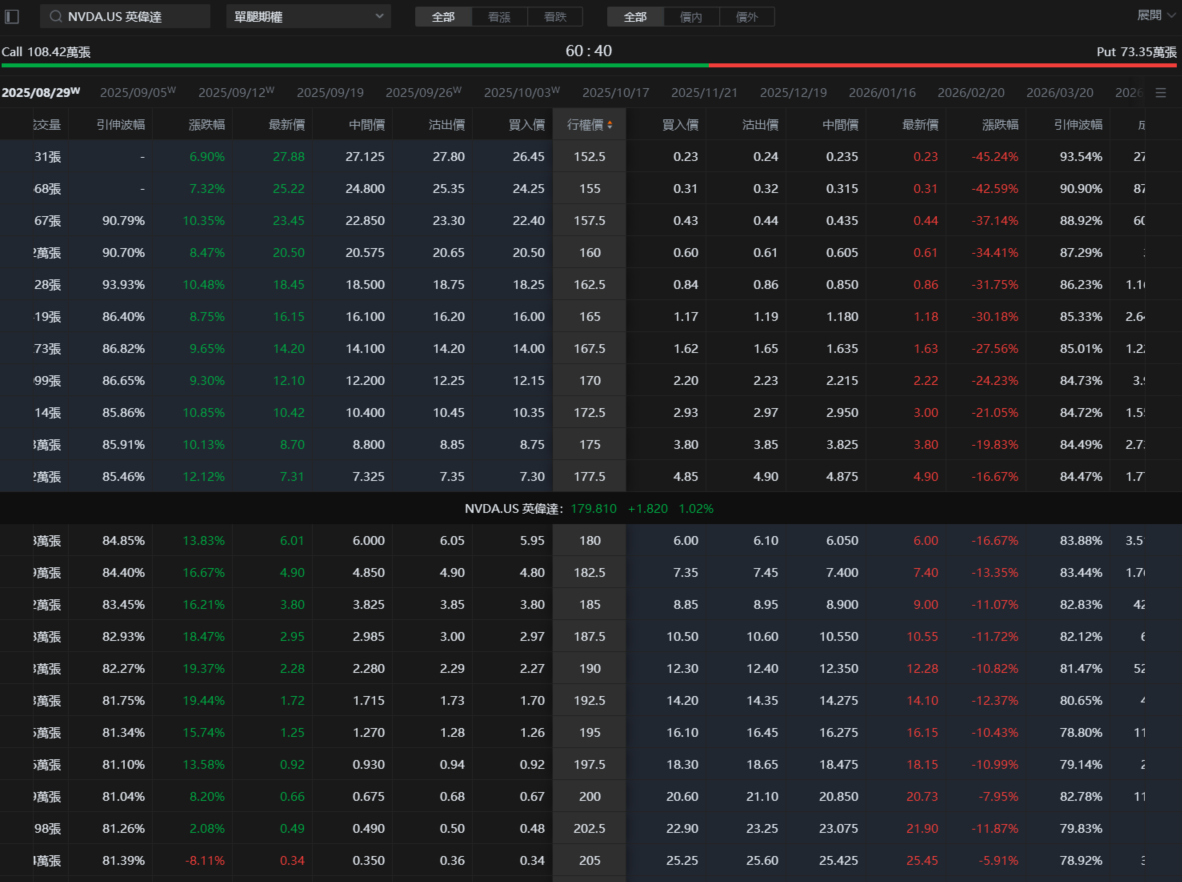Switch to 2025/12/19 expiry tab
The width and height of the screenshot is (1182, 882).
click(x=793, y=93)
